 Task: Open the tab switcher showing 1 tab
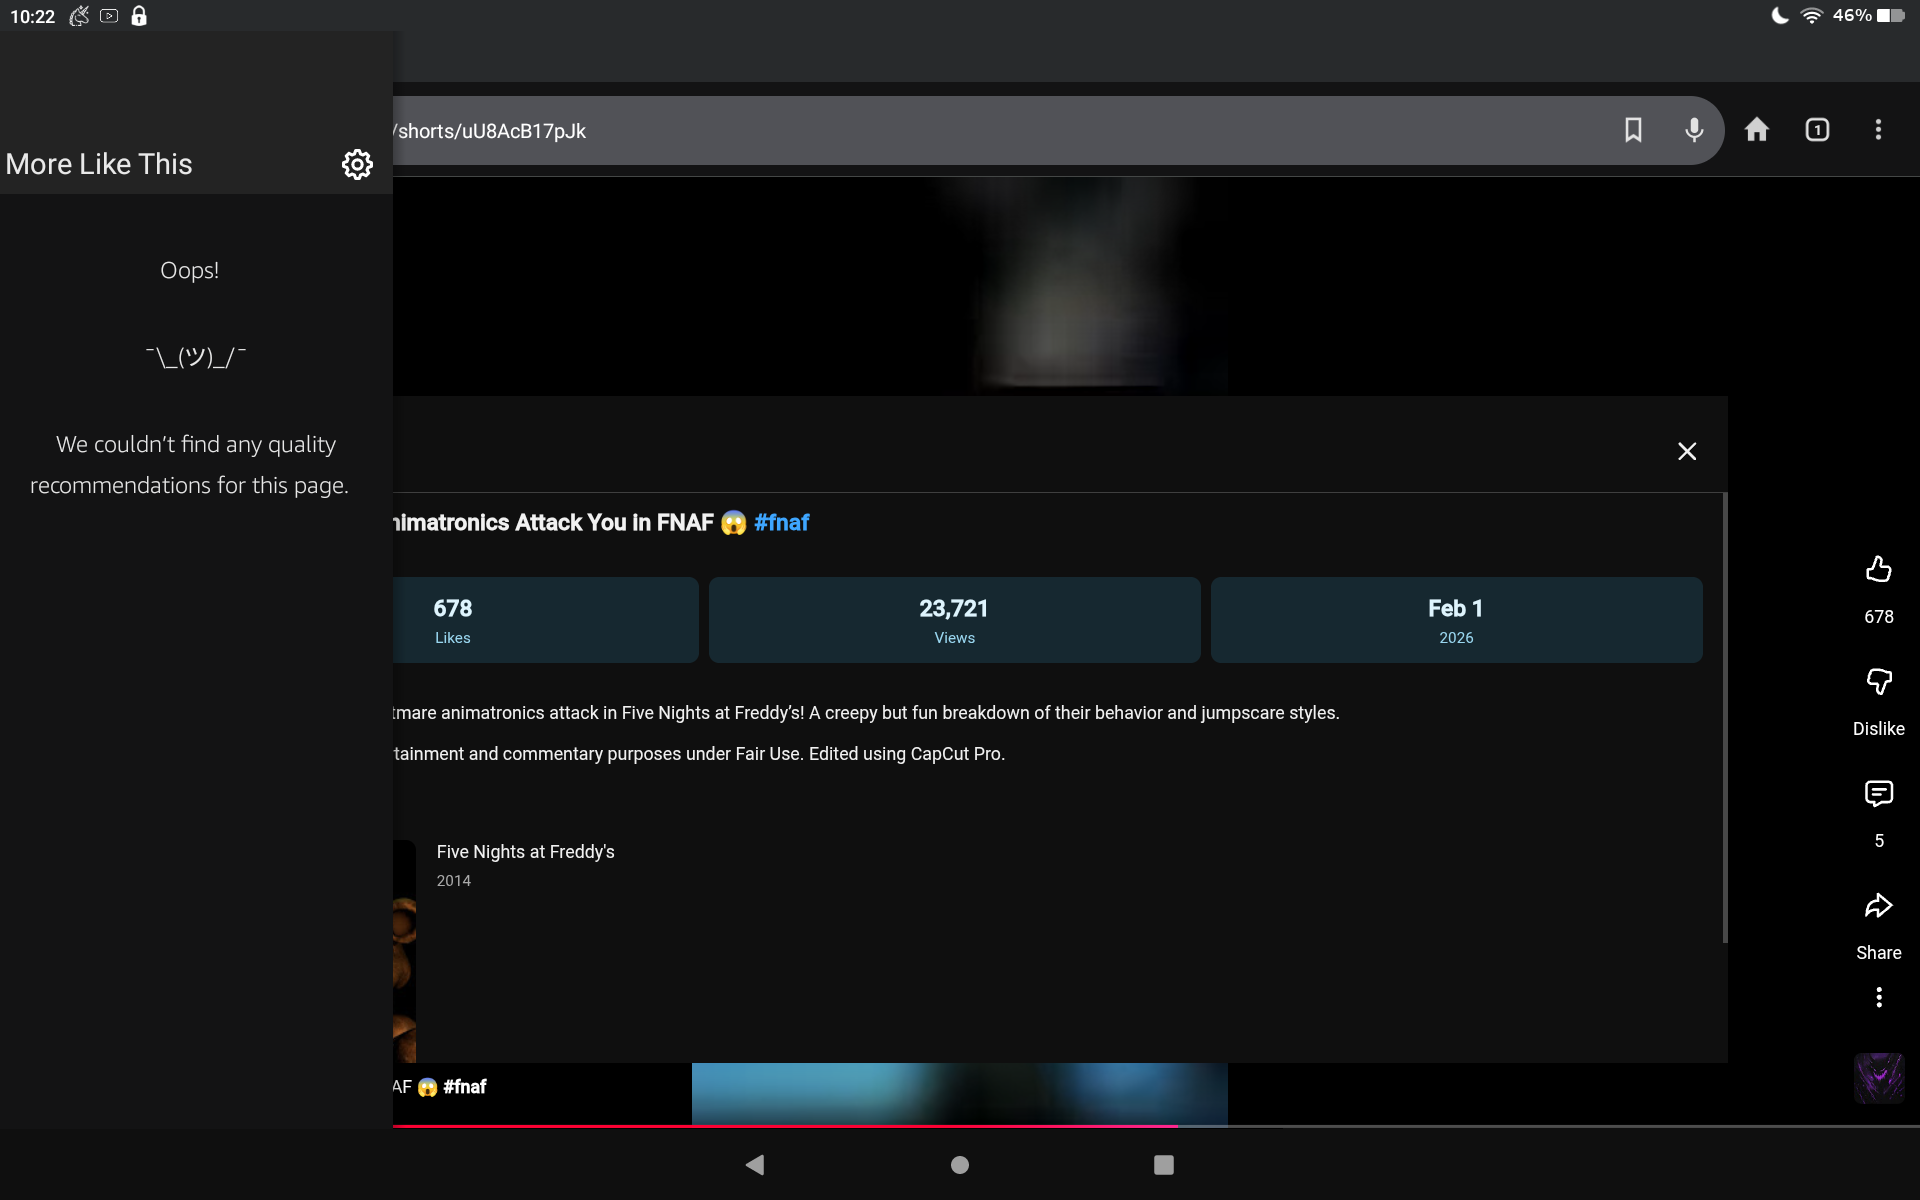point(1817,130)
